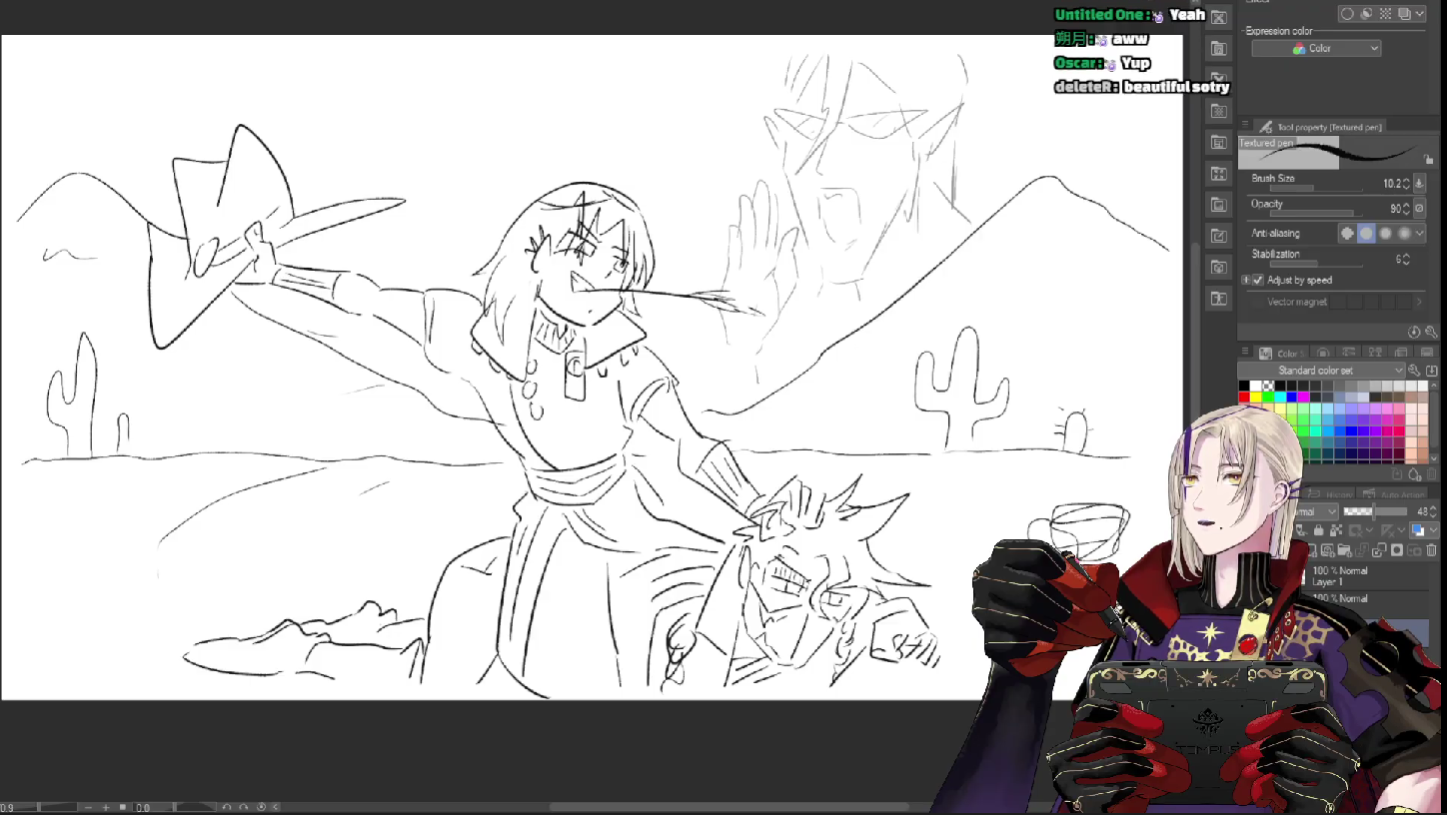Screen dimensions: 1447x815
Task: Open the brush size dynamics button
Action: 1419,184
